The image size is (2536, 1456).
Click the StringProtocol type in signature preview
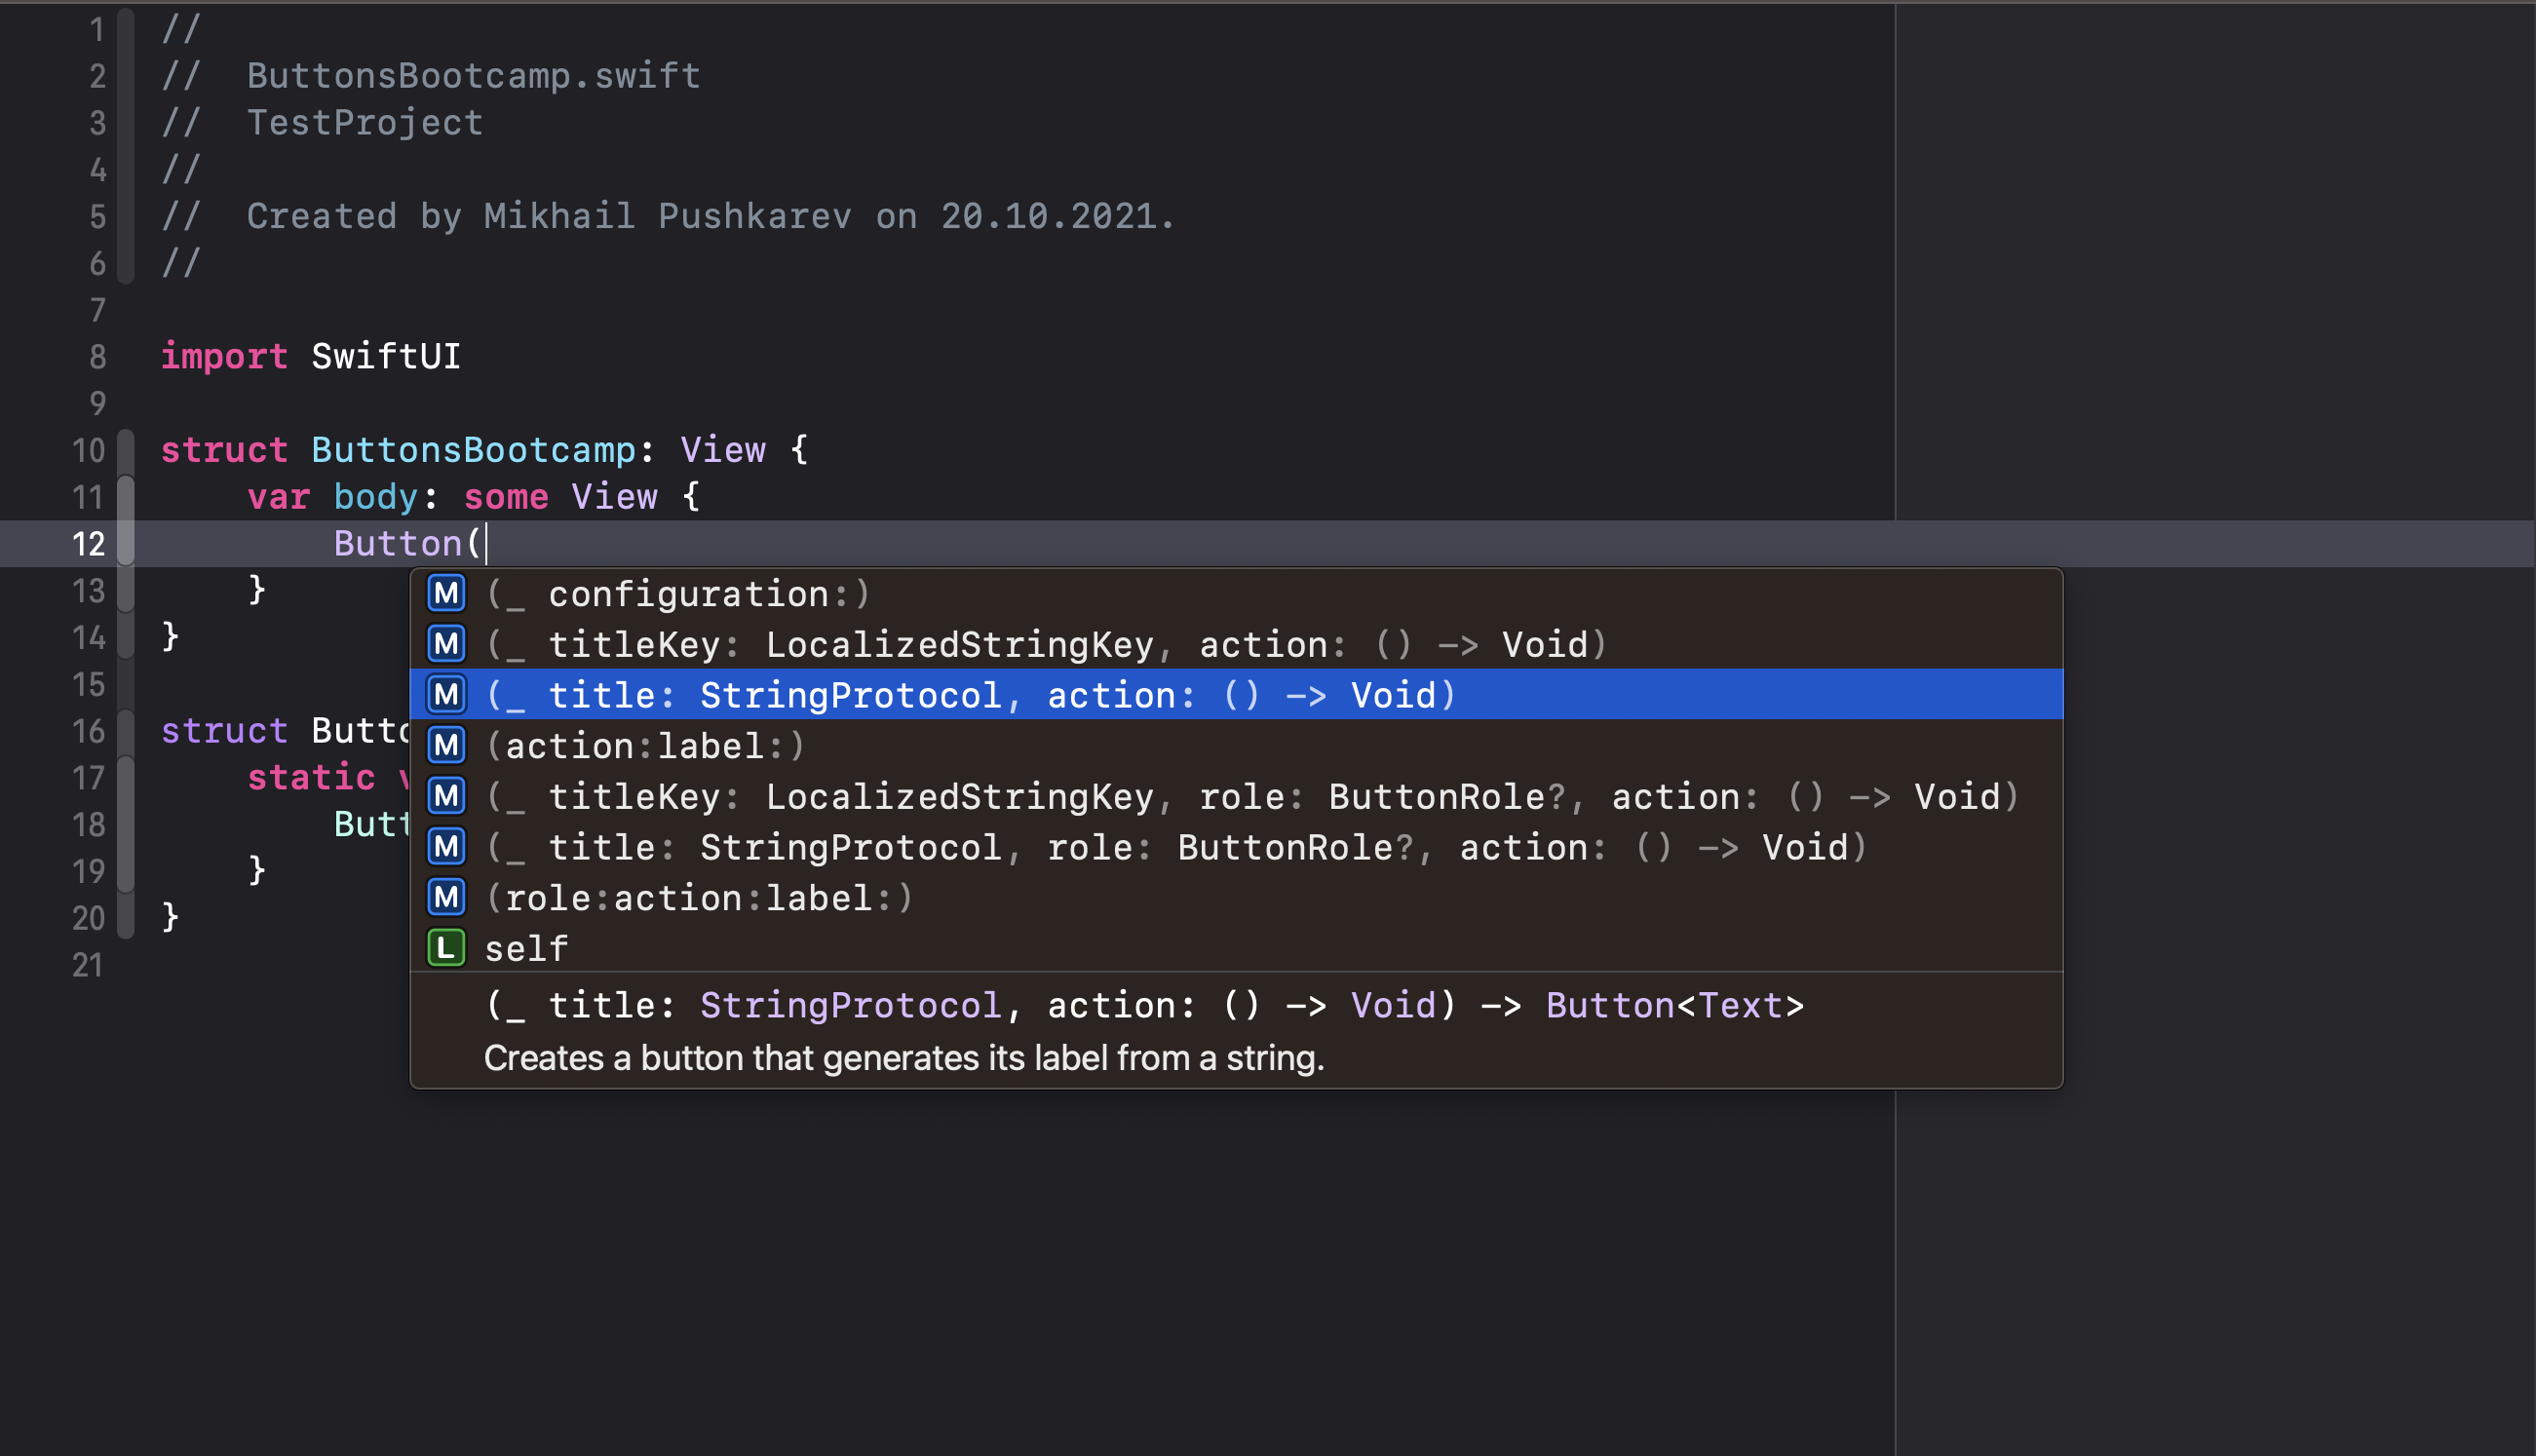(x=850, y=1005)
